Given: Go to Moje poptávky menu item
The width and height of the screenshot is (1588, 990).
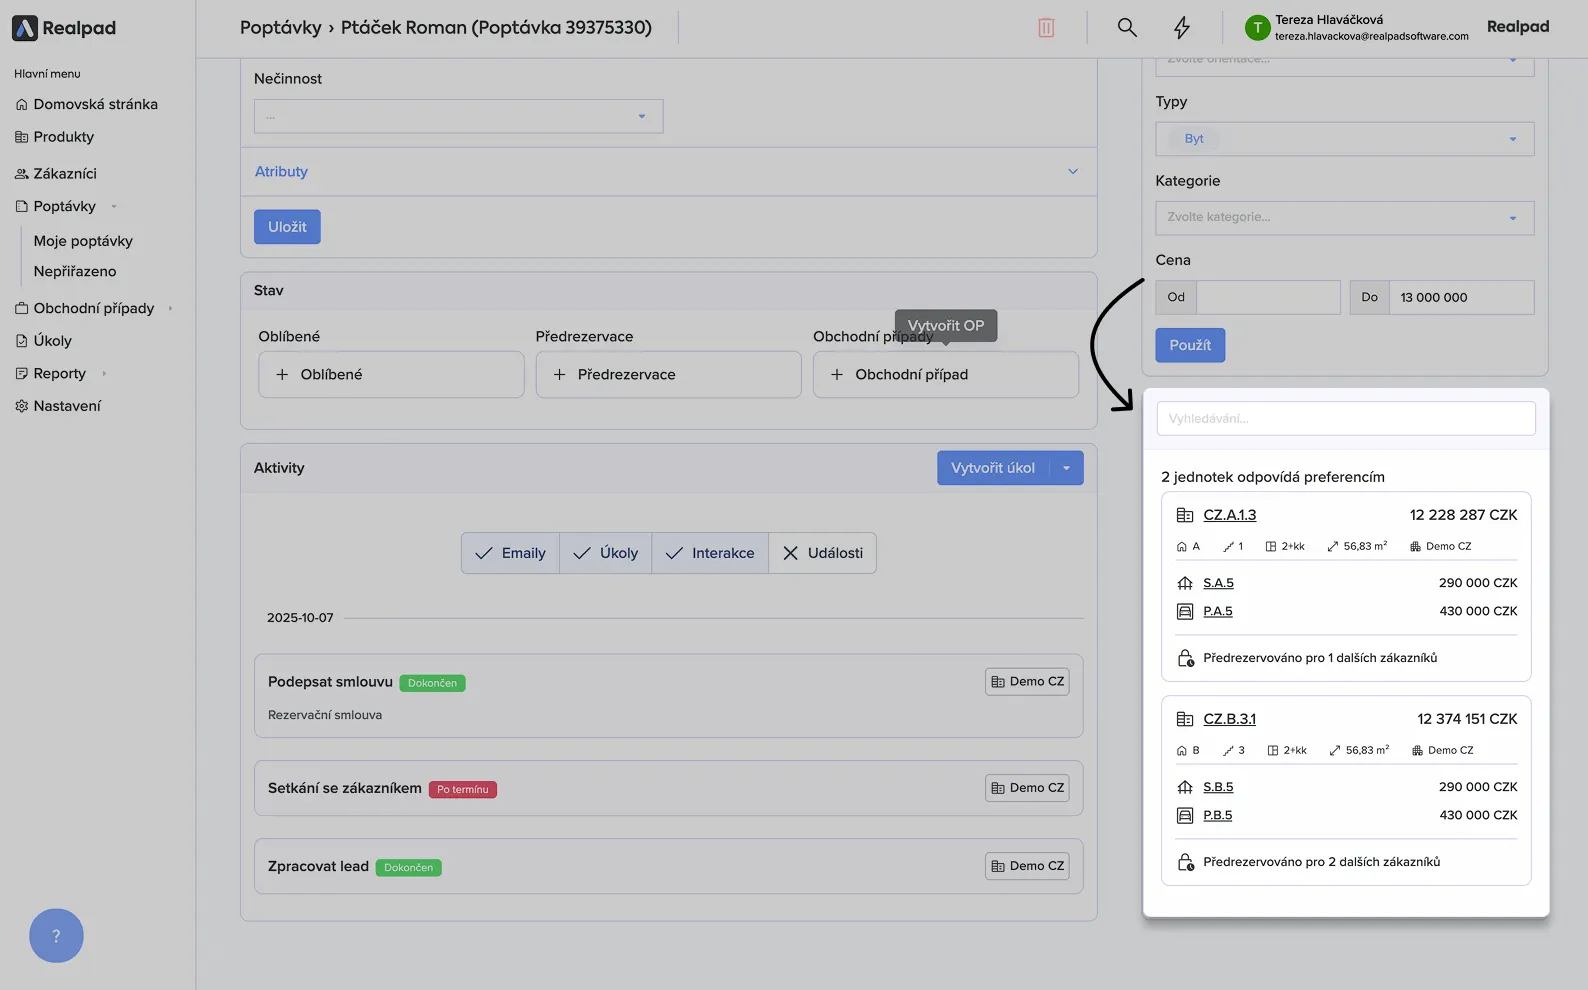Looking at the screenshot, I should click(x=83, y=241).
